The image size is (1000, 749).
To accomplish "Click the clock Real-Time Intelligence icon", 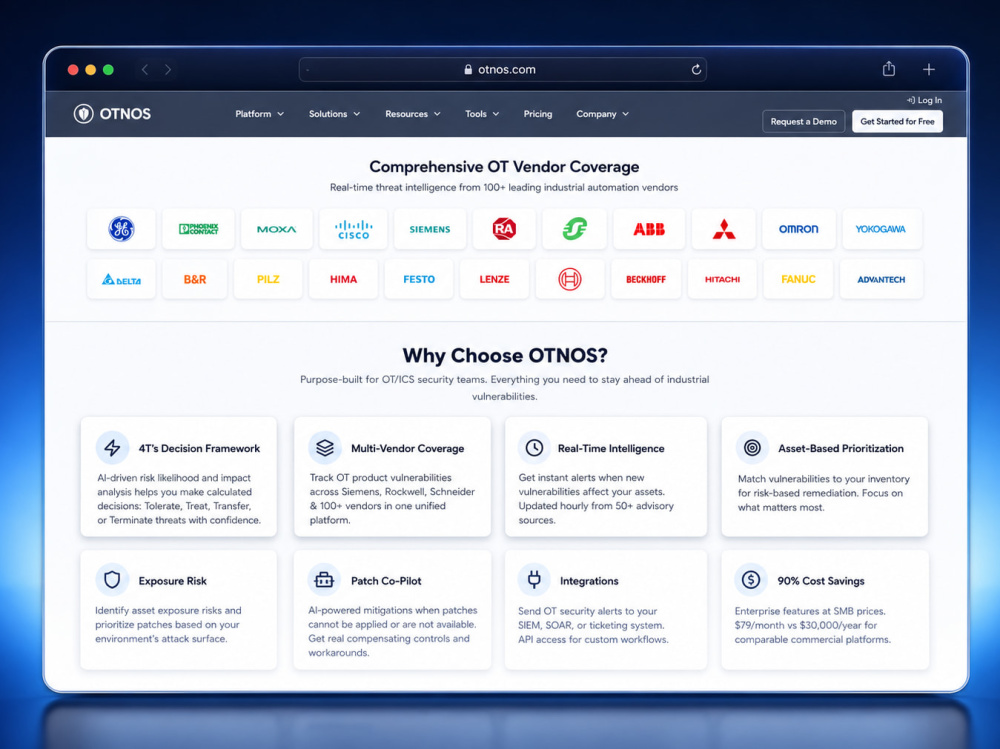I will click(x=534, y=448).
